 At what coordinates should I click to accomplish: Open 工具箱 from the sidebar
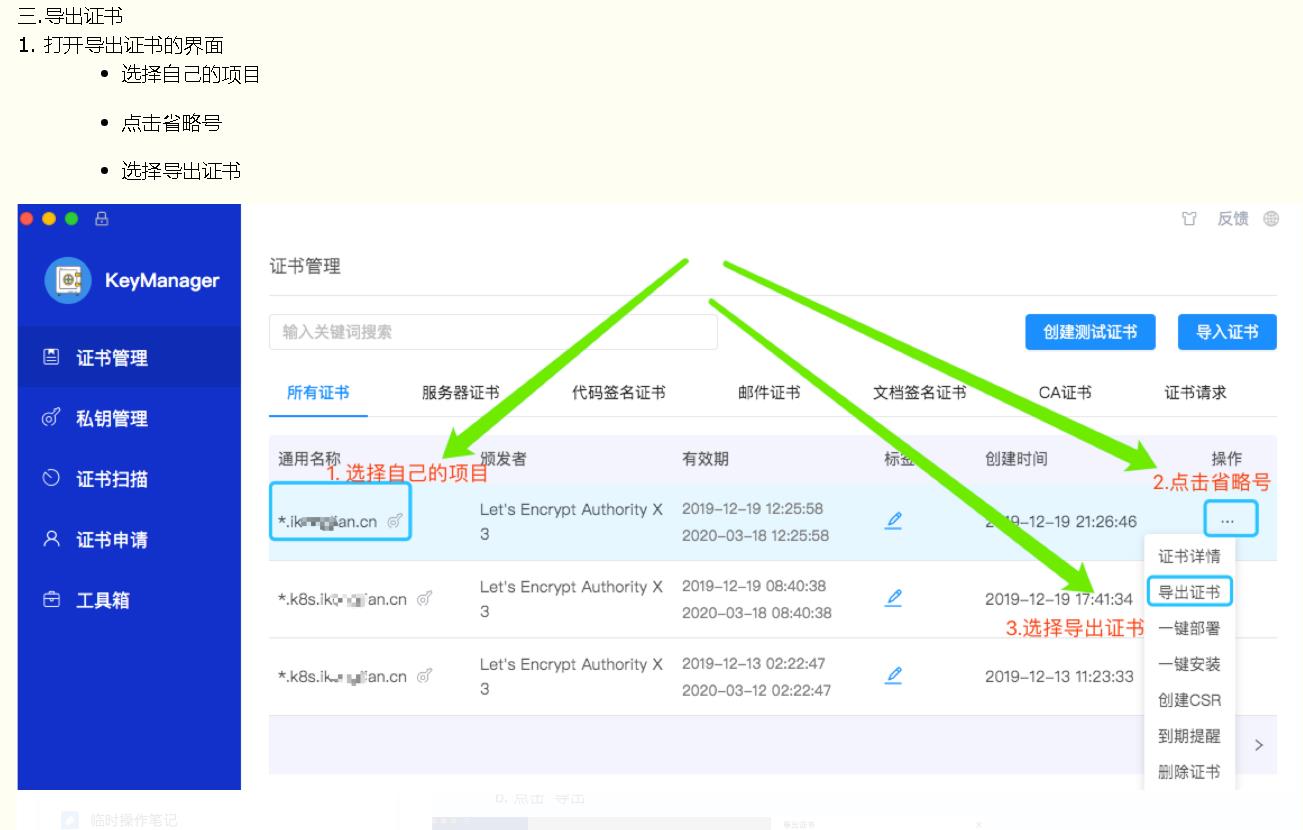tap(129, 600)
